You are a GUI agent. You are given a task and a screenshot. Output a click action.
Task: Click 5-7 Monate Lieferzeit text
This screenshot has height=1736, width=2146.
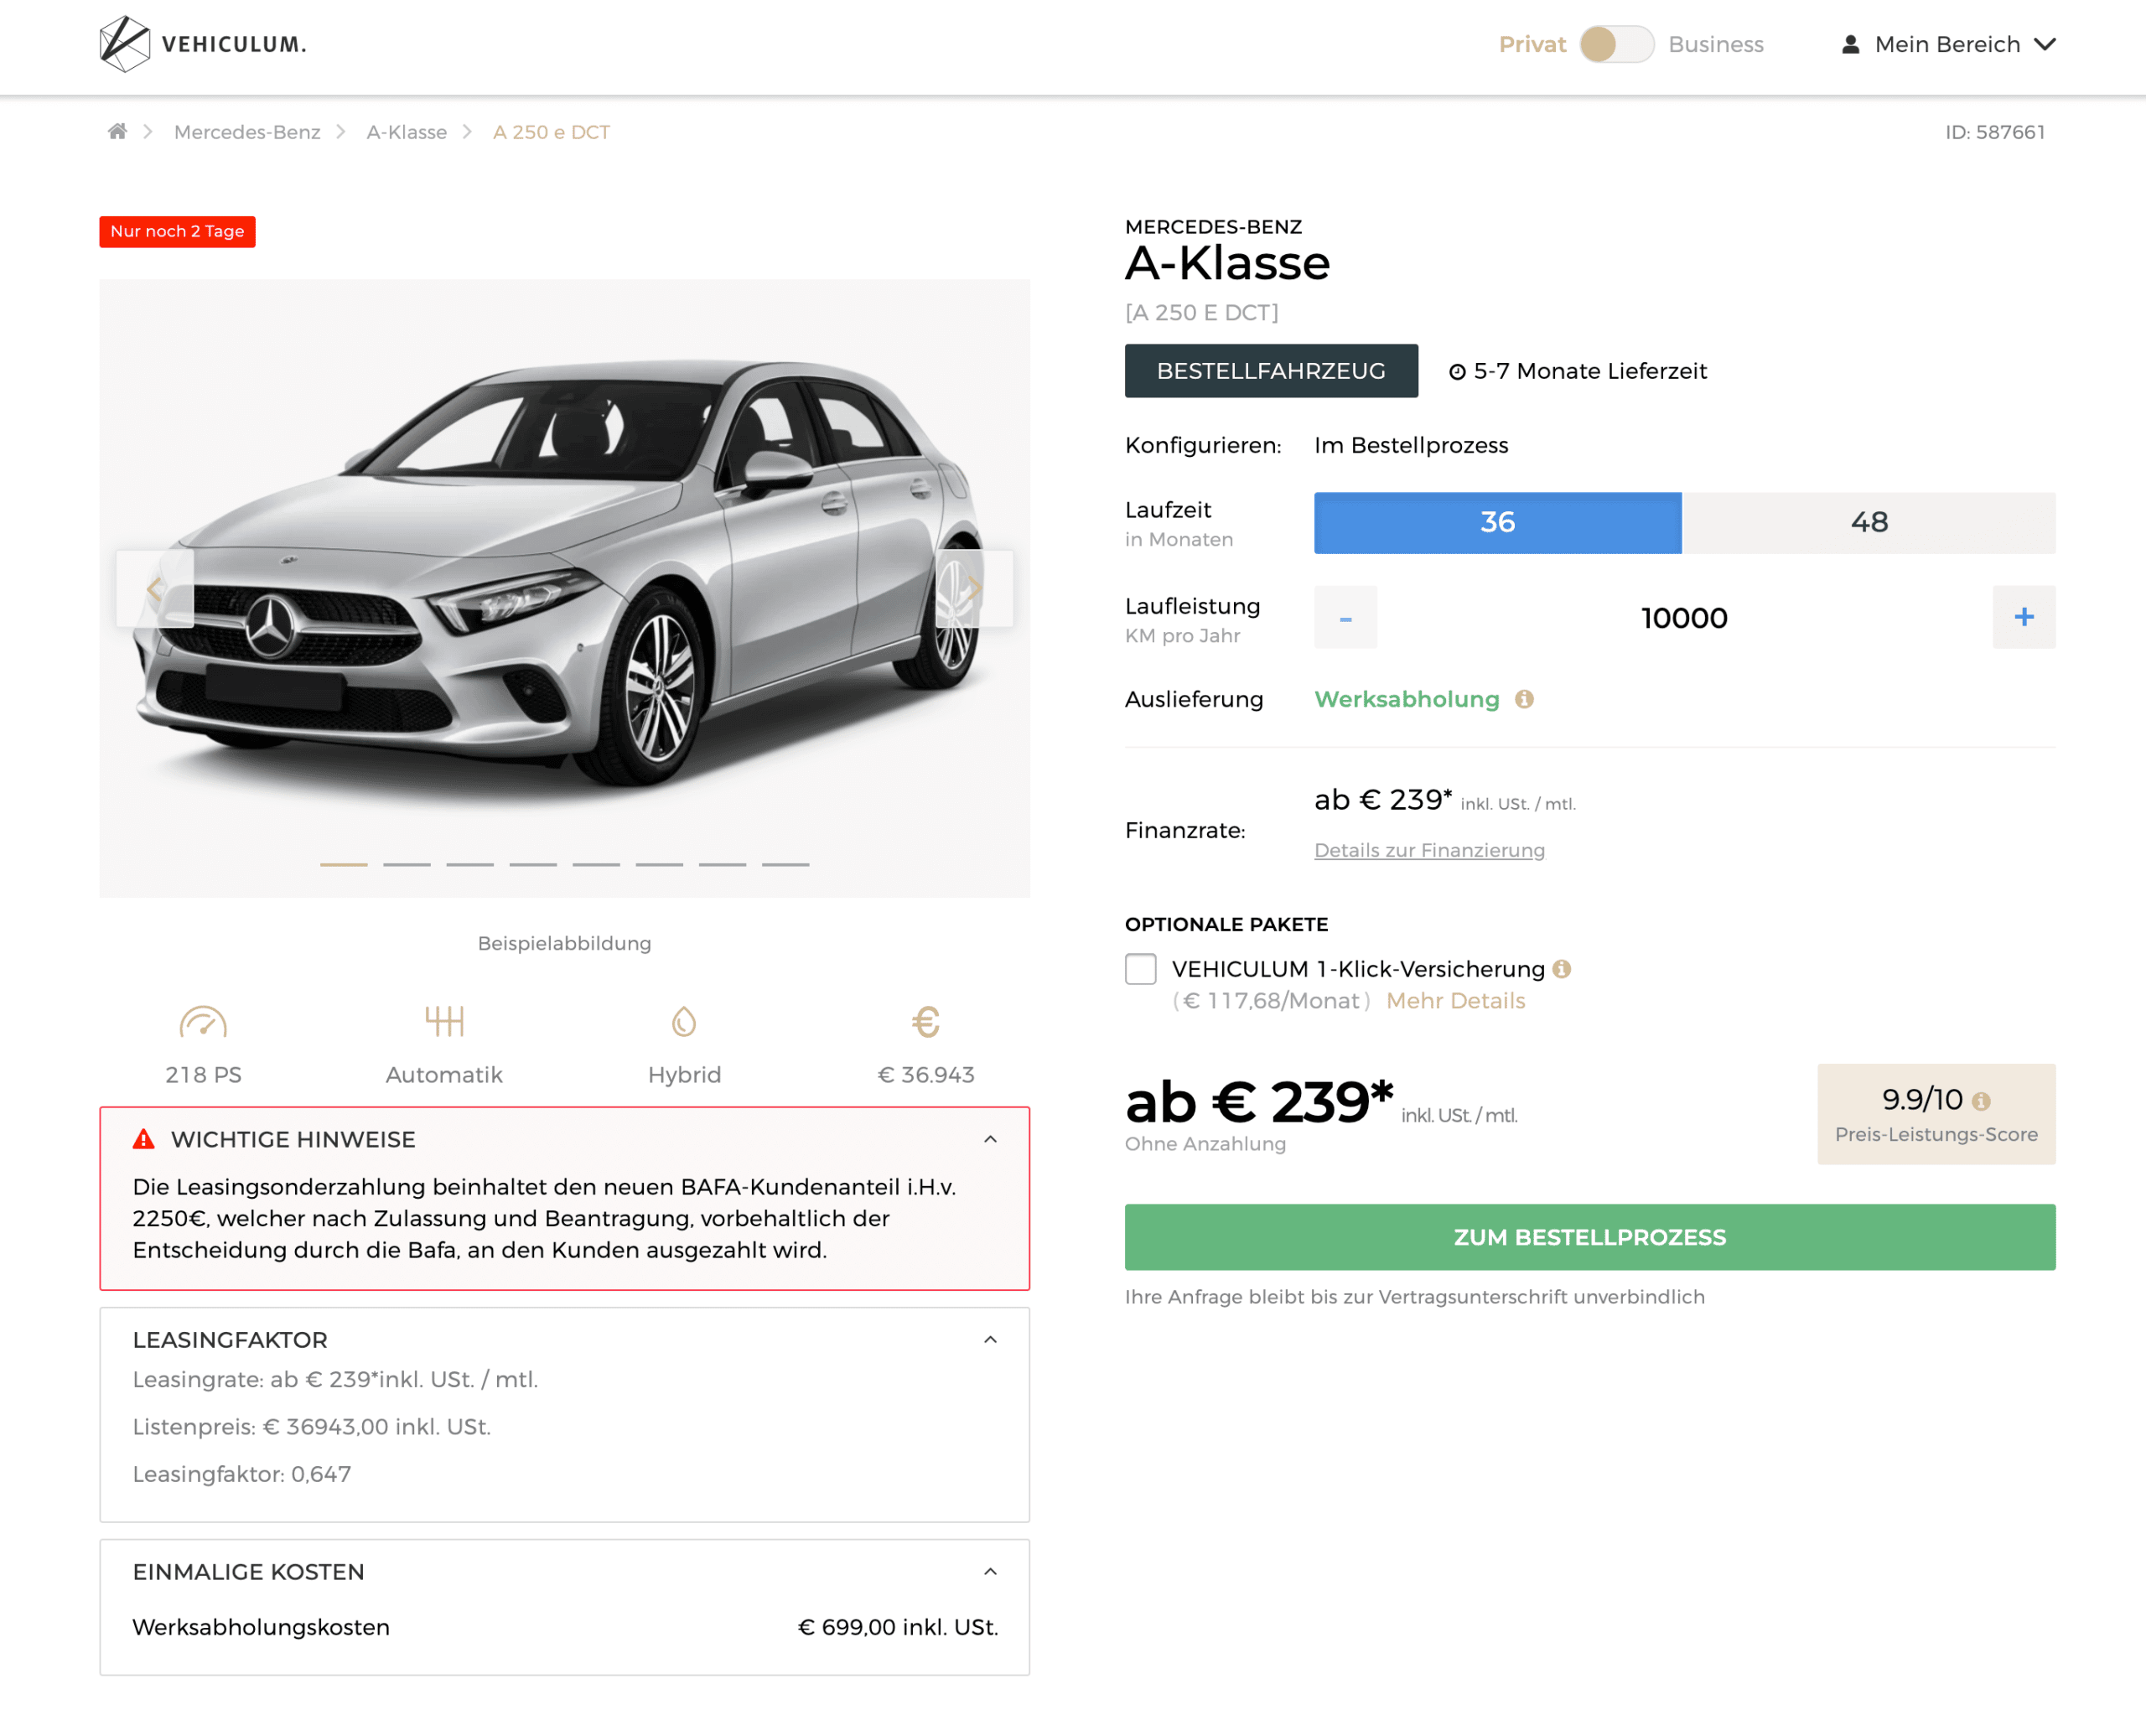click(x=1590, y=371)
